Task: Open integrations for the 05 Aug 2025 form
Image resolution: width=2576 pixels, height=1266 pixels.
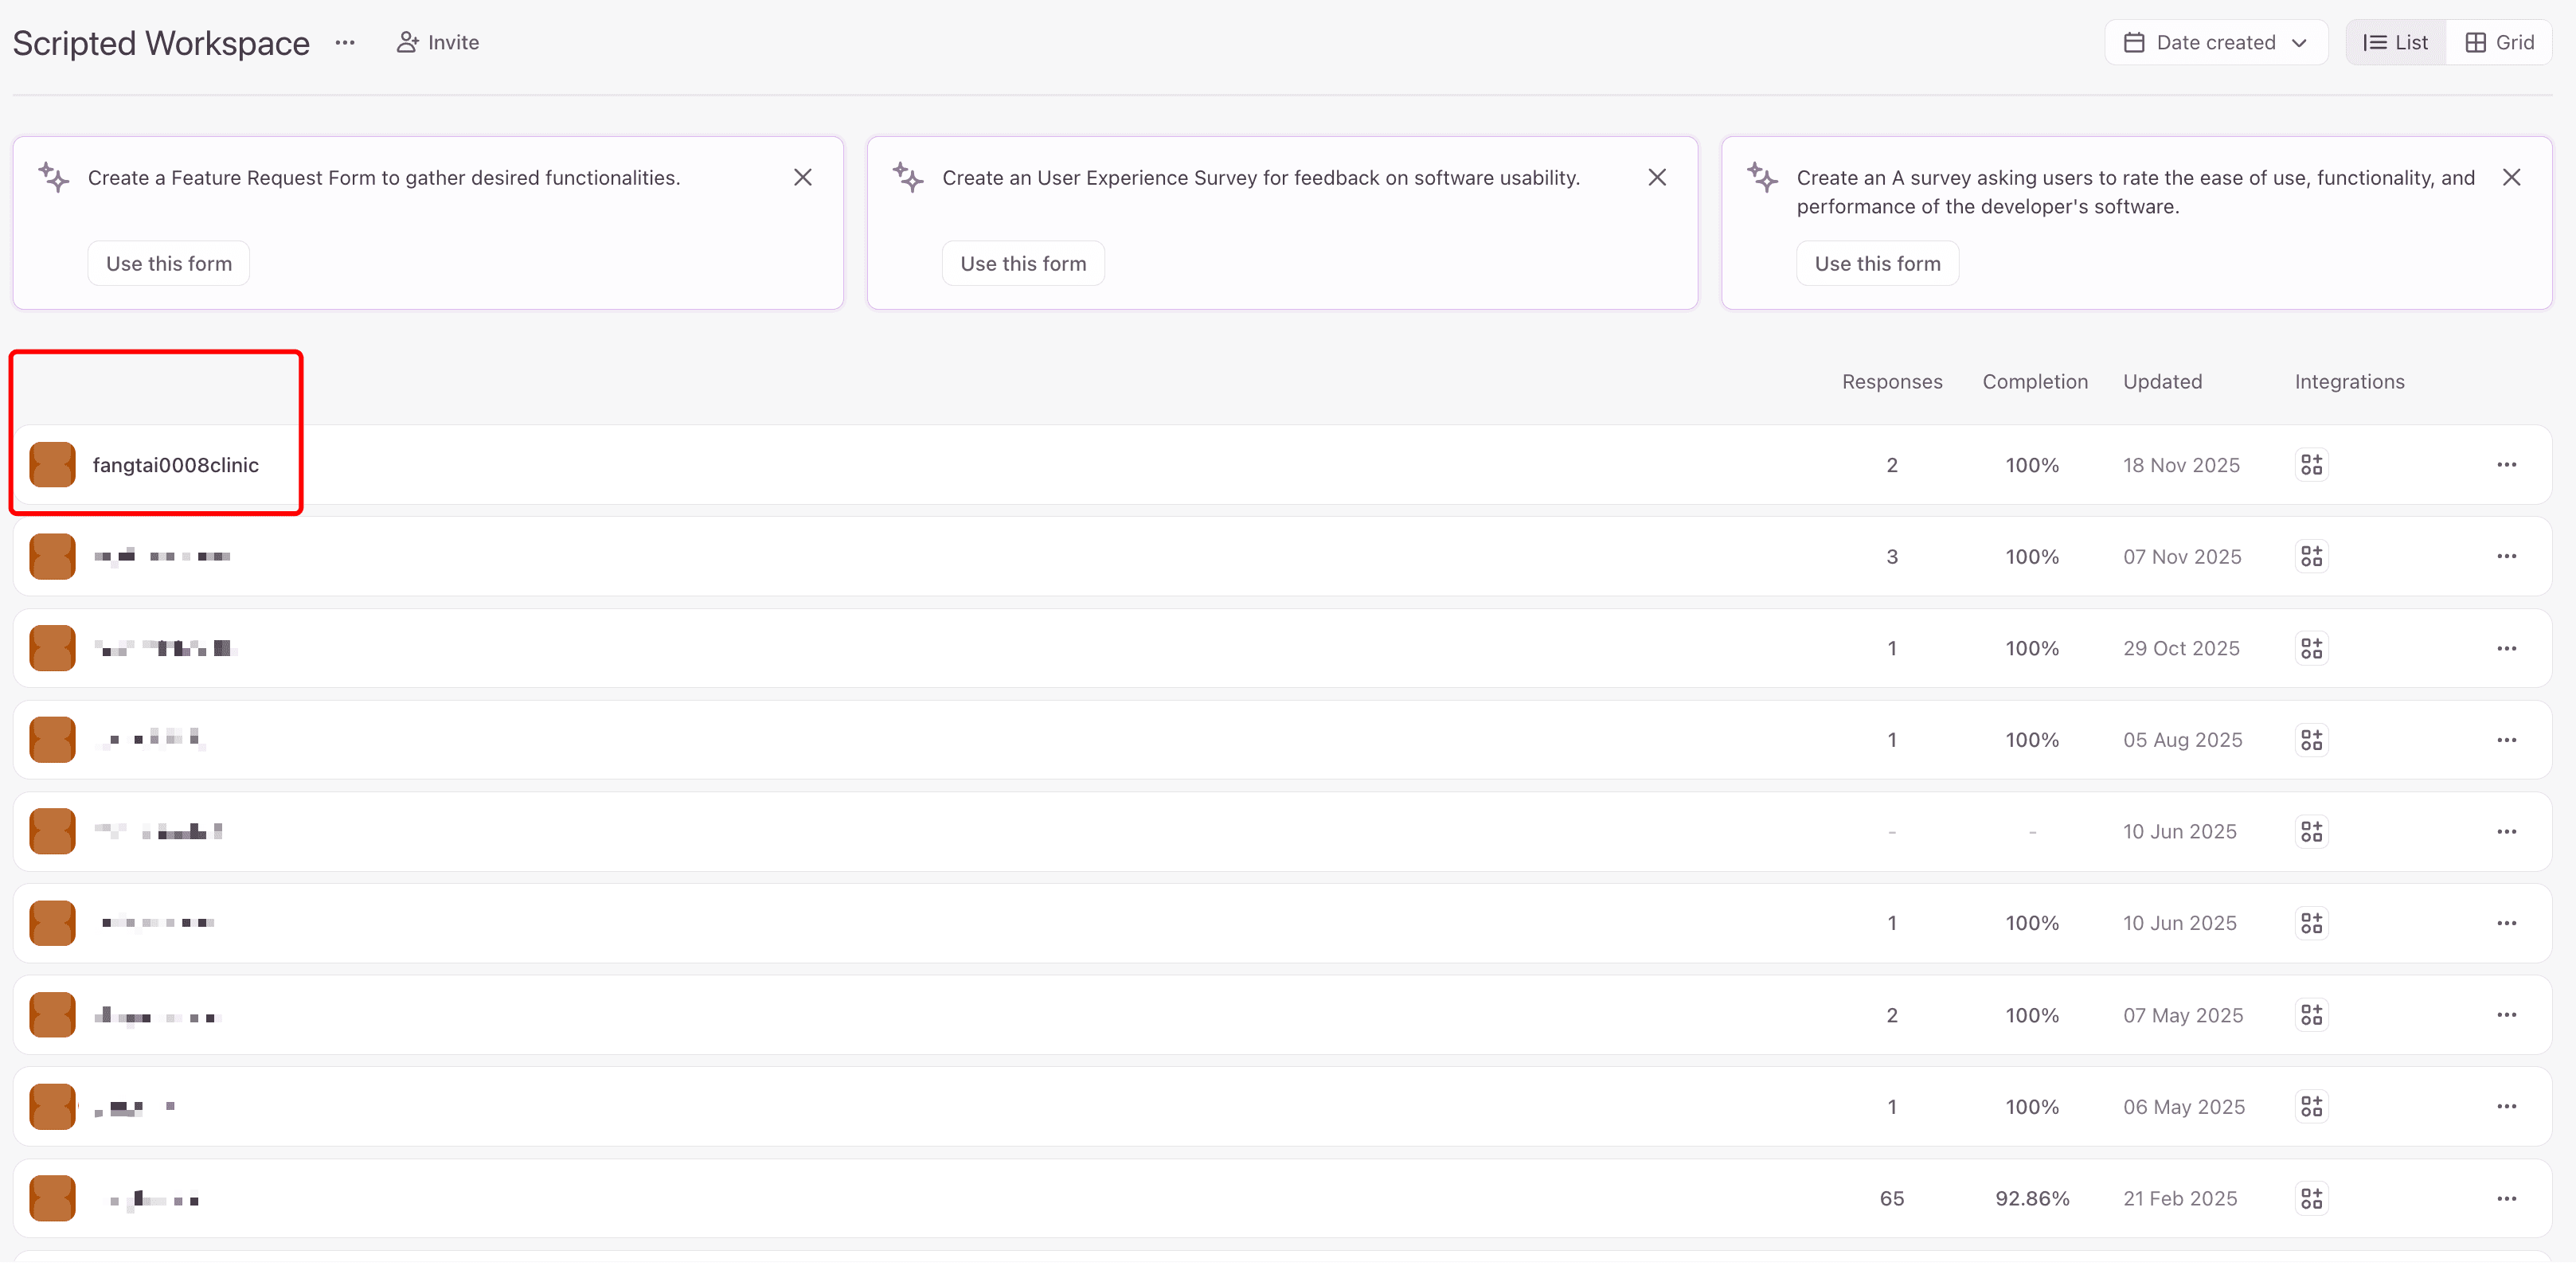Action: [2311, 741]
